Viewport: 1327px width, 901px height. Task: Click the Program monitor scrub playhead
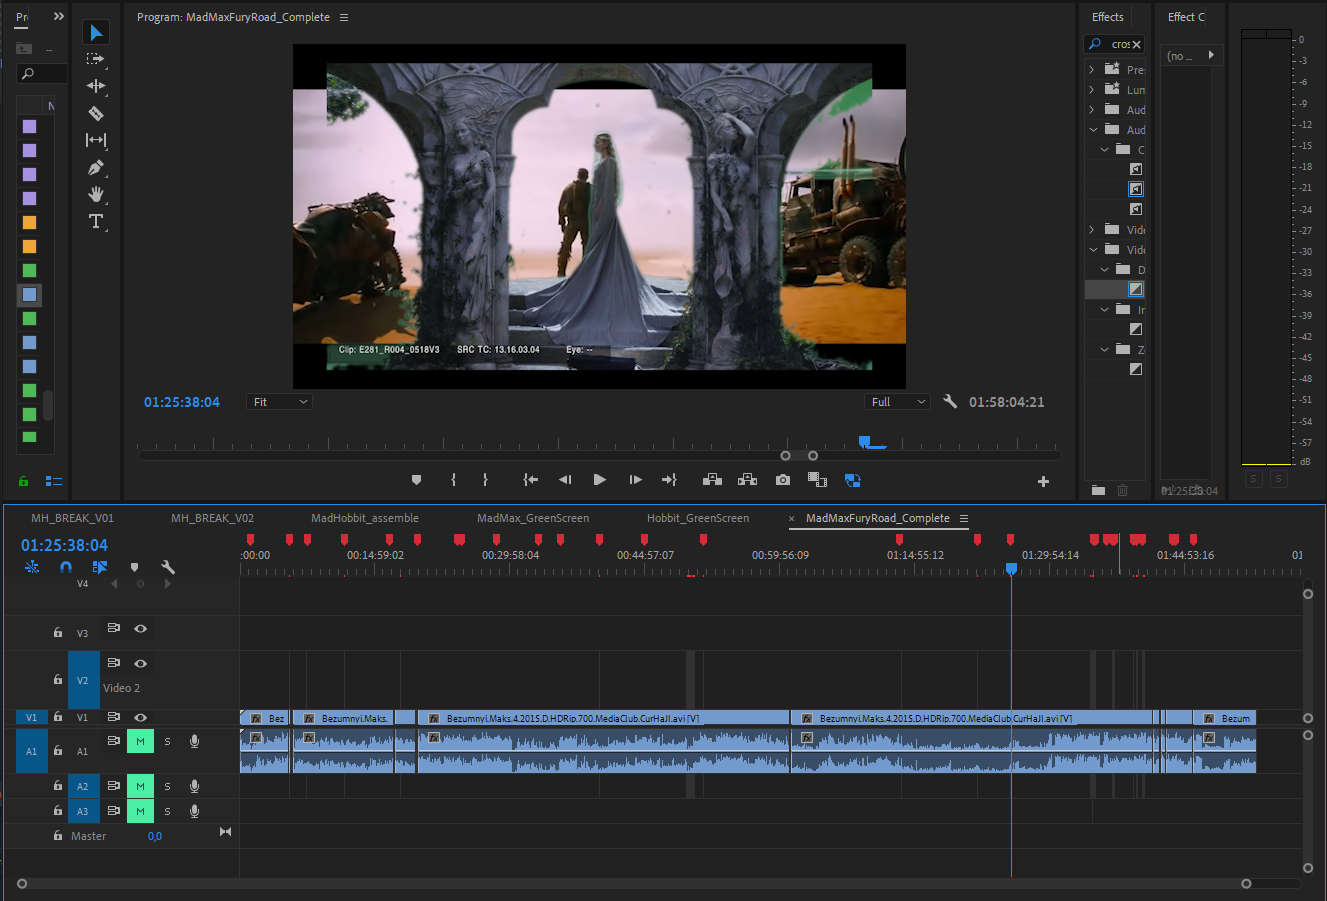[865, 441]
